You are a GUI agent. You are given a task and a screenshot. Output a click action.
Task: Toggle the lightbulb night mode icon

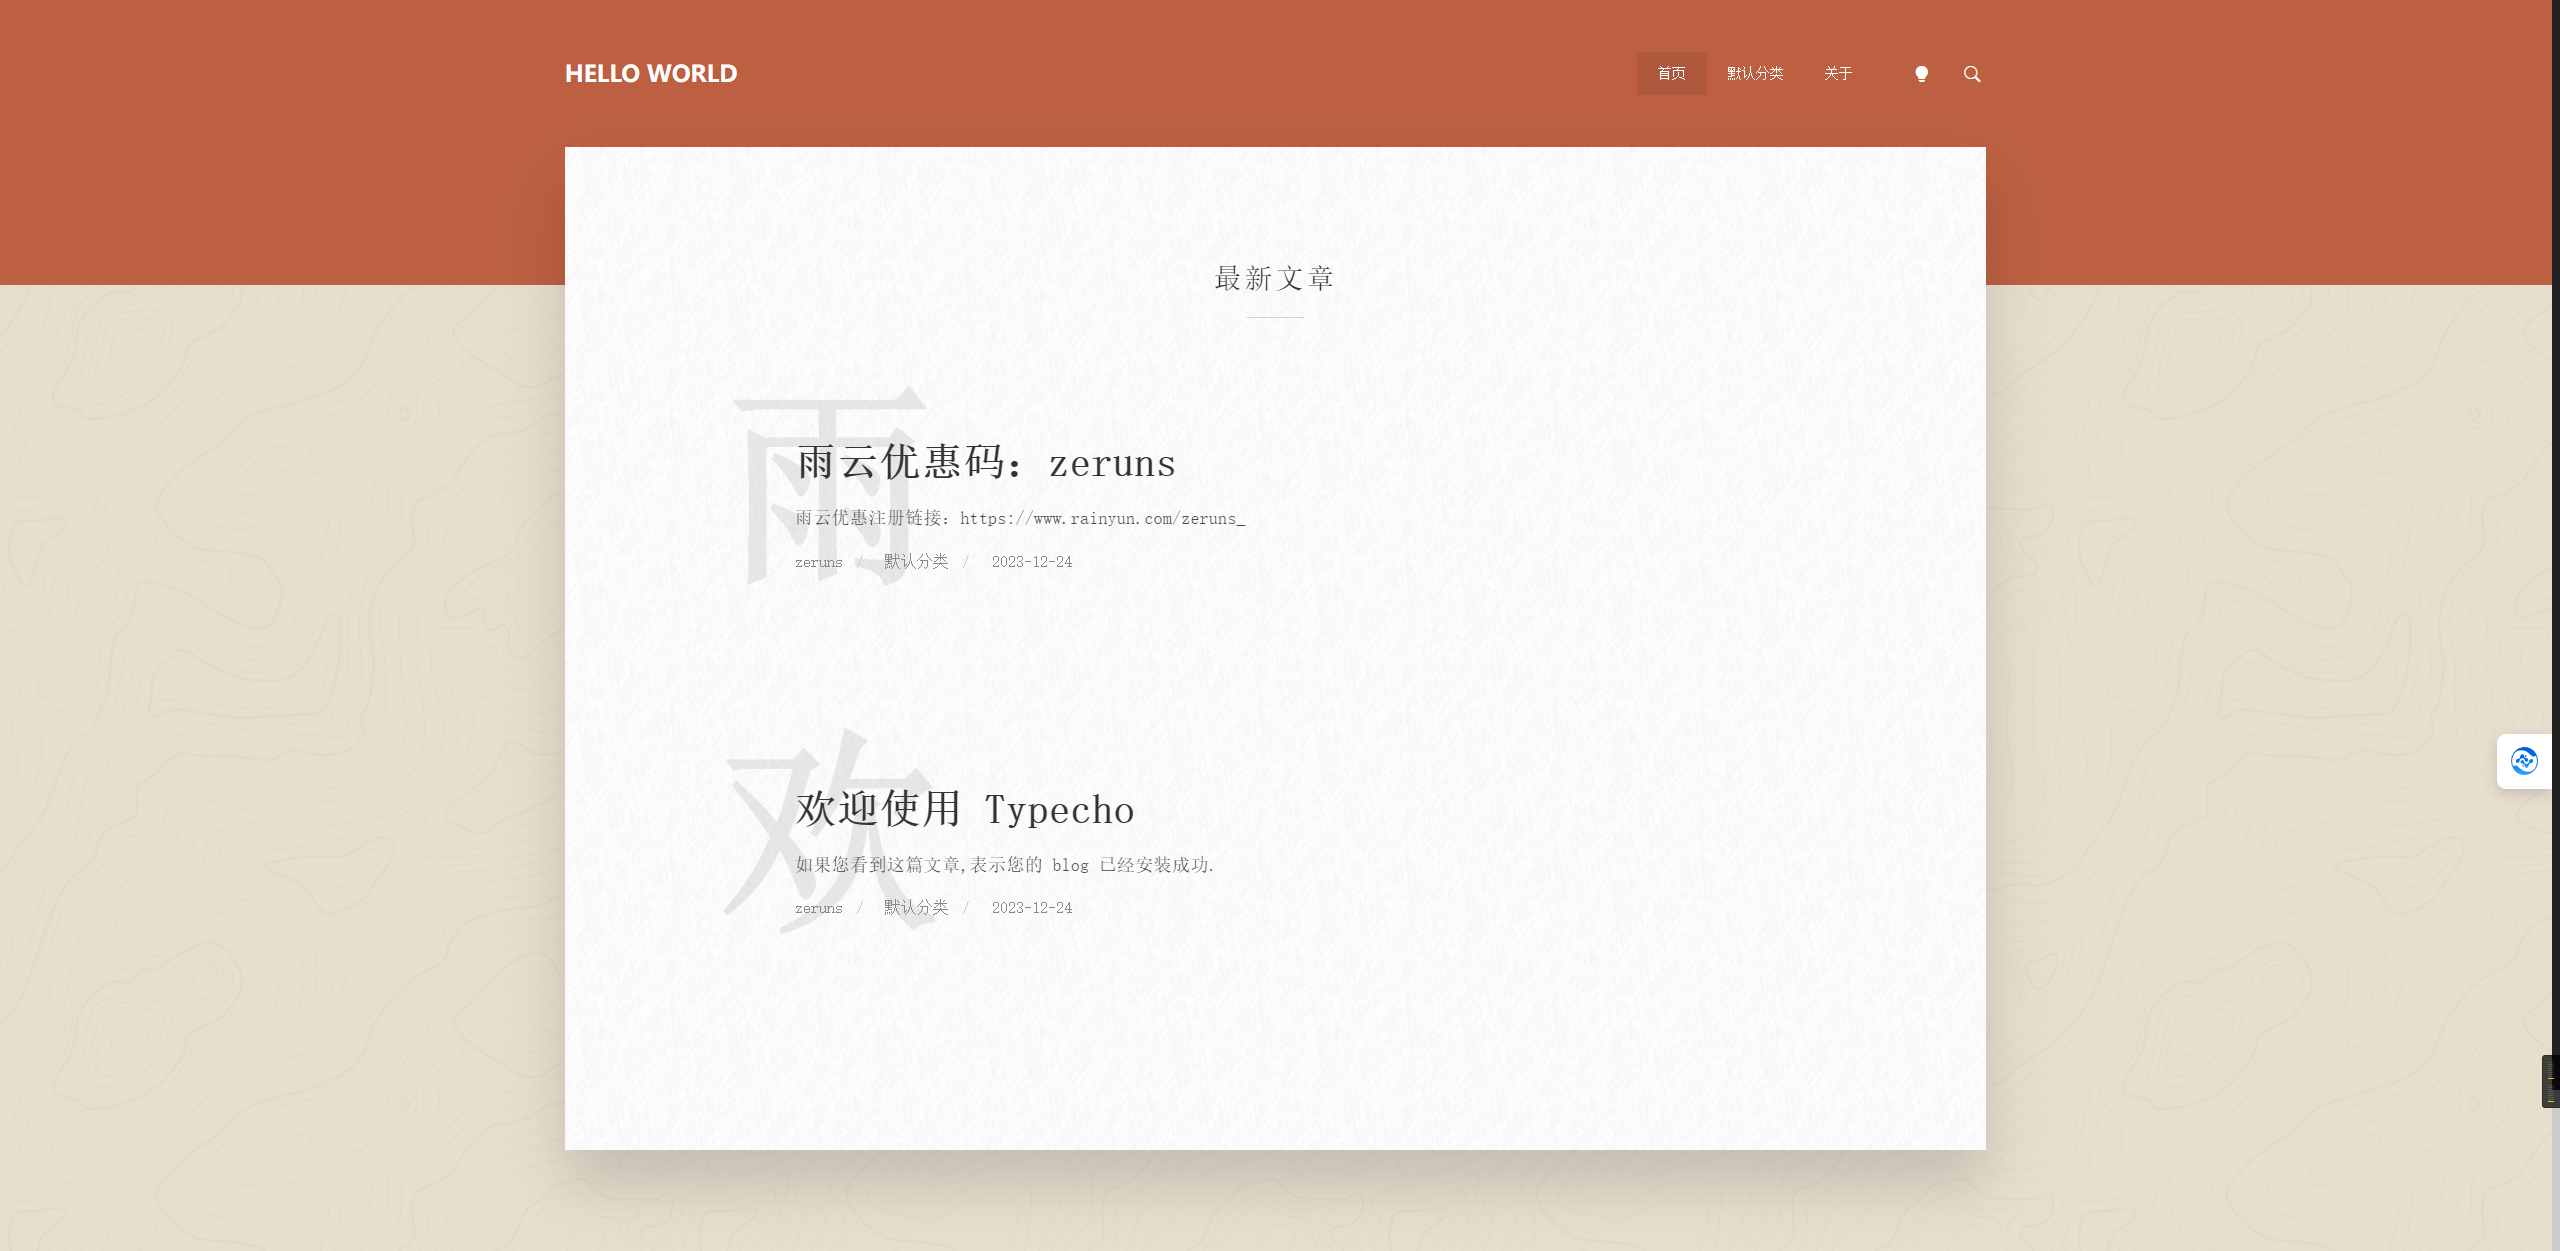pos(1921,74)
